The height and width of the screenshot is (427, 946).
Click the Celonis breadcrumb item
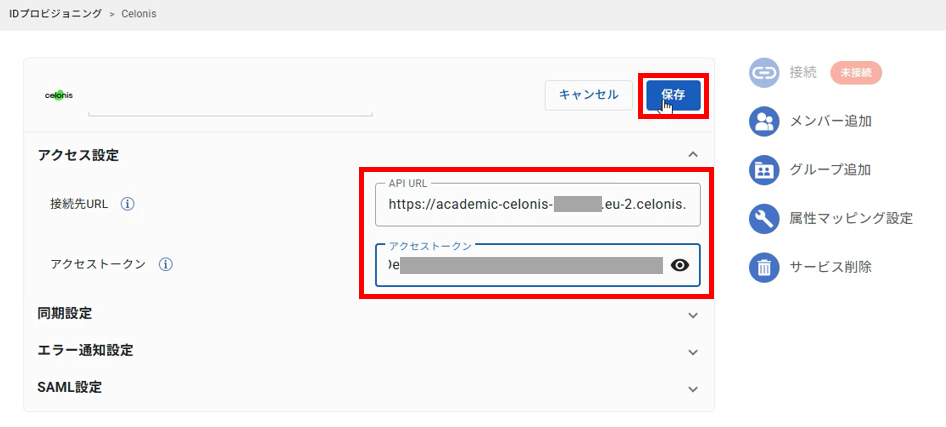(139, 13)
